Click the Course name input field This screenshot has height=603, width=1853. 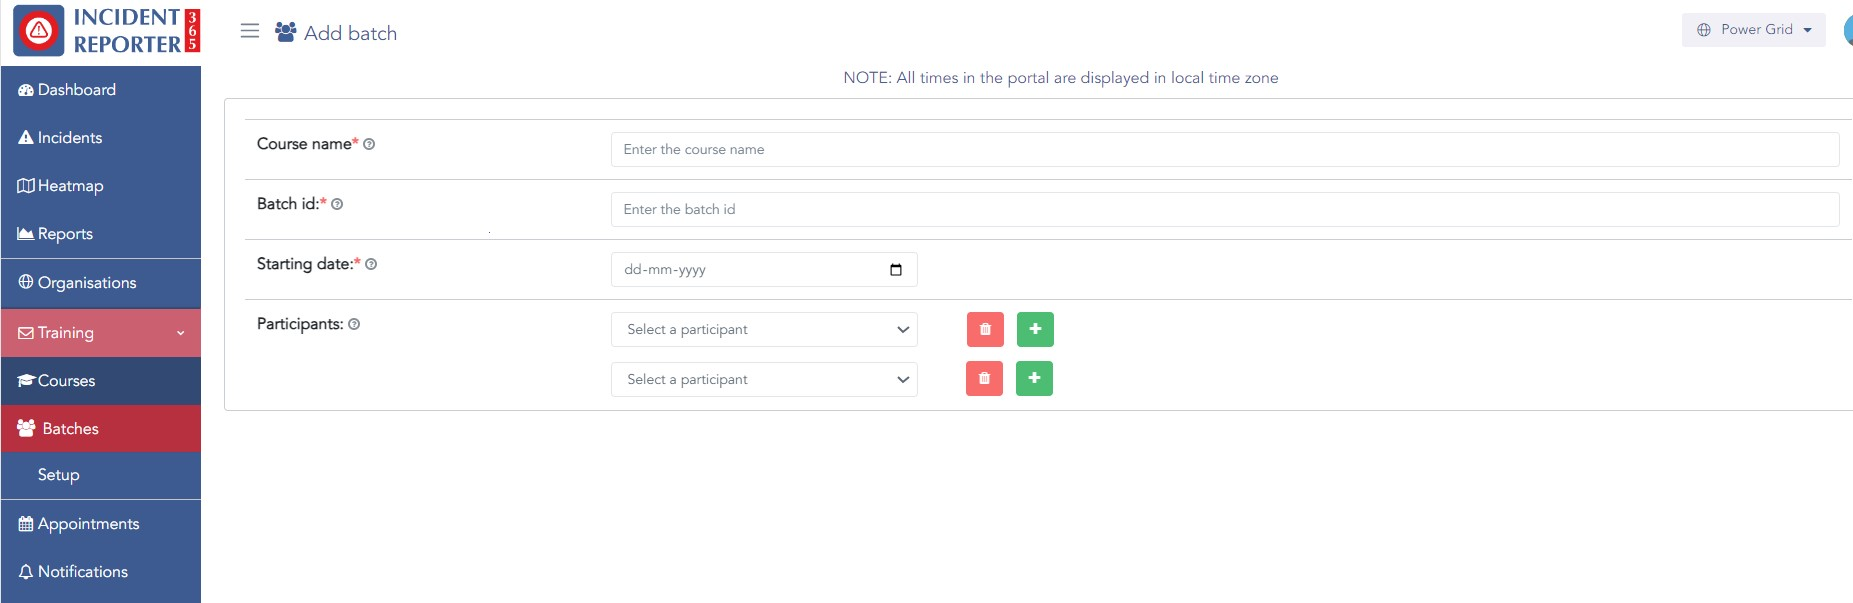pyautogui.click(x=1224, y=149)
